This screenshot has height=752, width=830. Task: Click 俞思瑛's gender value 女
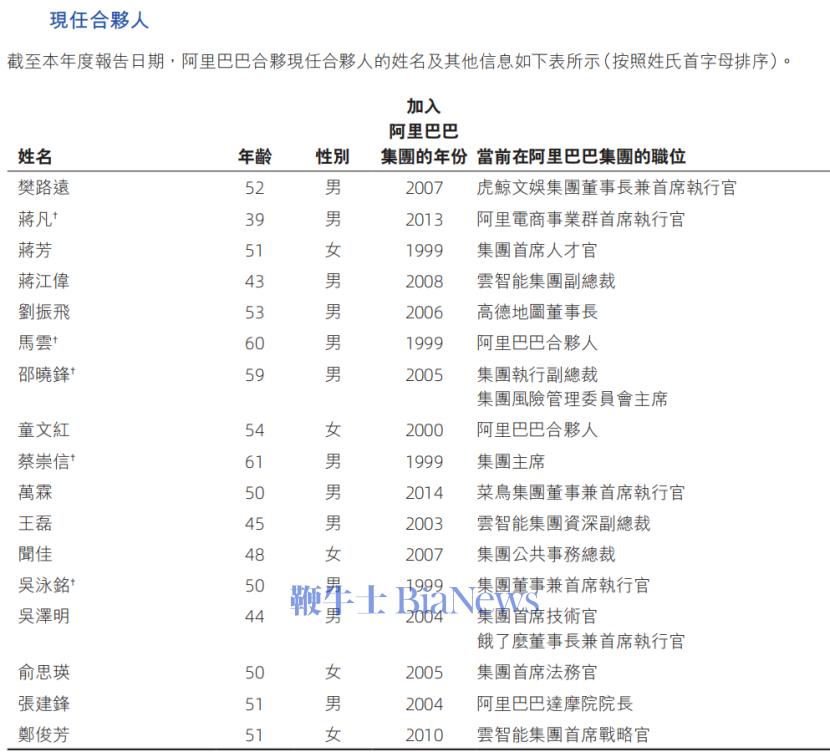point(333,672)
